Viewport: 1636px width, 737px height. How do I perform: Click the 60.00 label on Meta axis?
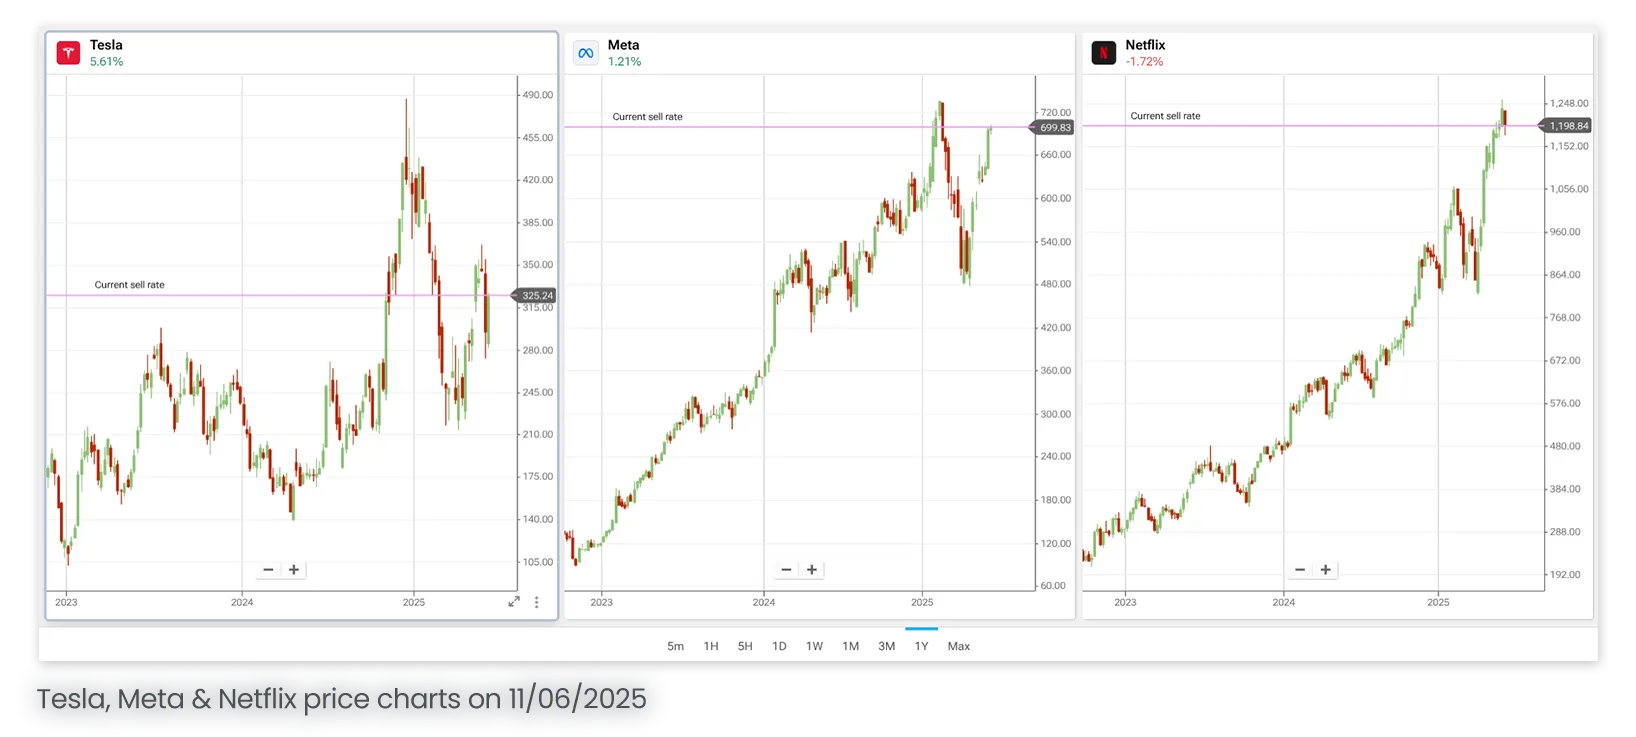[1053, 586]
